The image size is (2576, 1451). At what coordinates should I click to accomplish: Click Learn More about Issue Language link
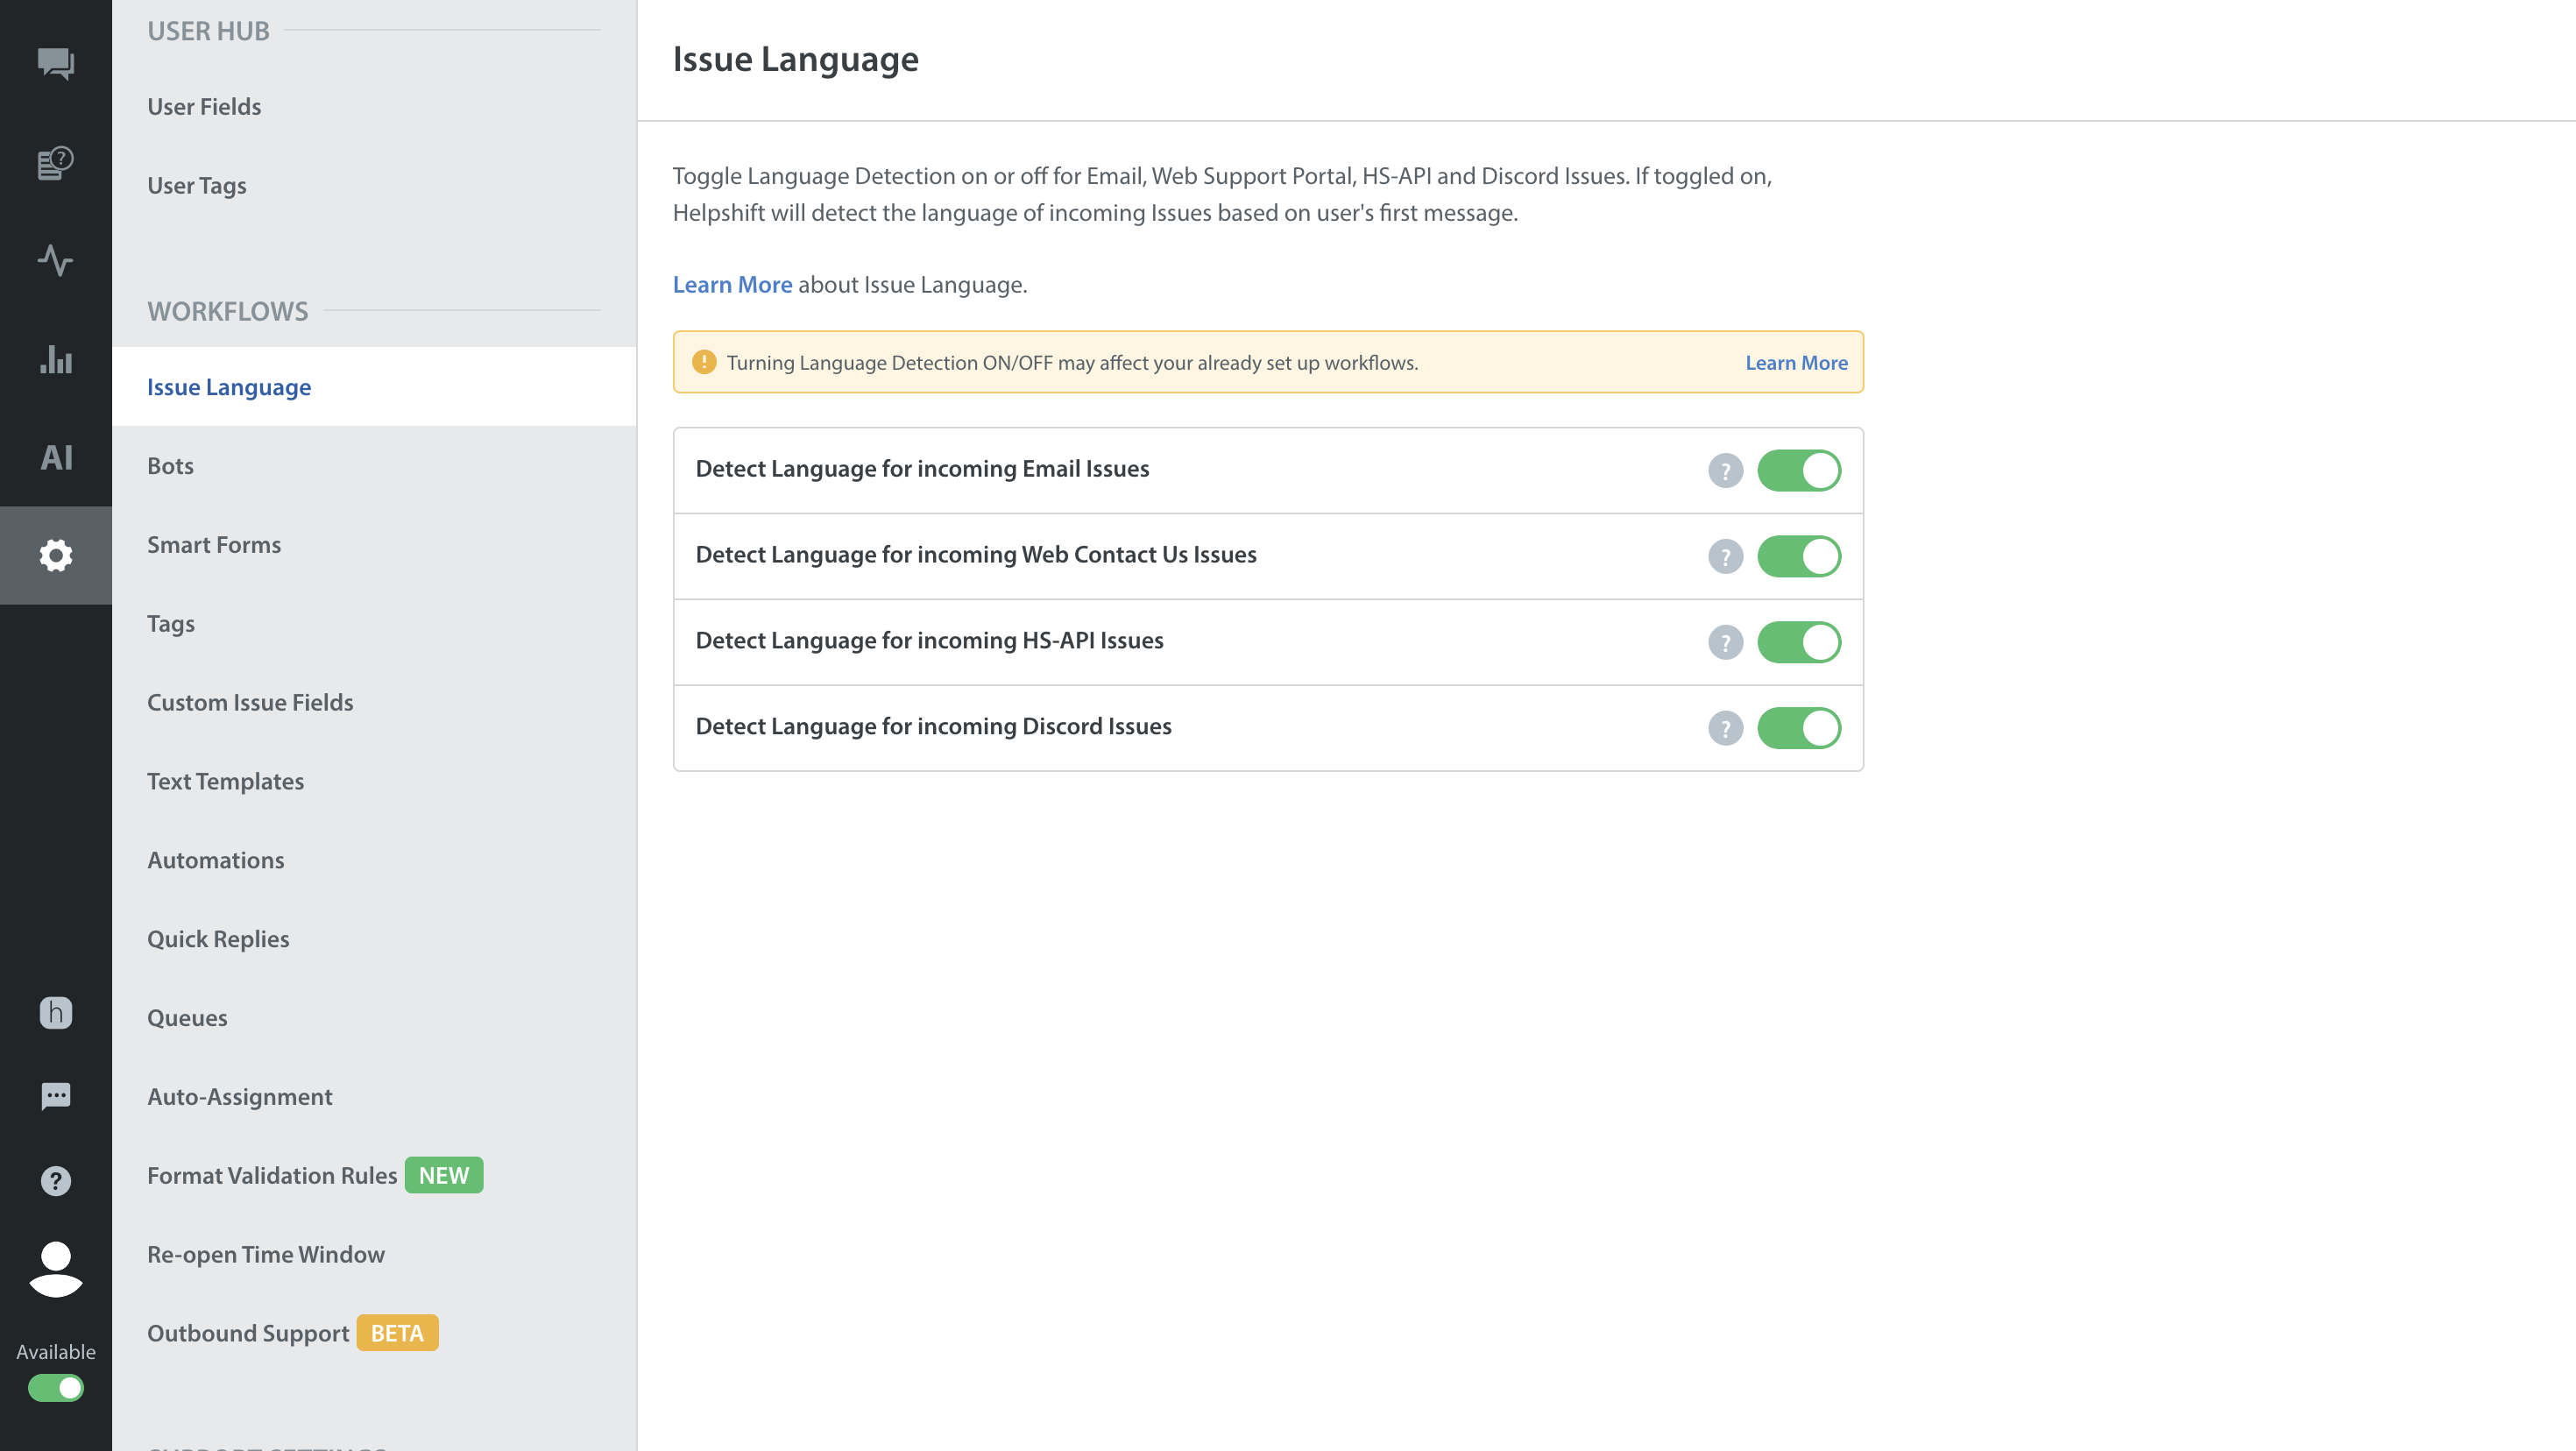coord(732,285)
